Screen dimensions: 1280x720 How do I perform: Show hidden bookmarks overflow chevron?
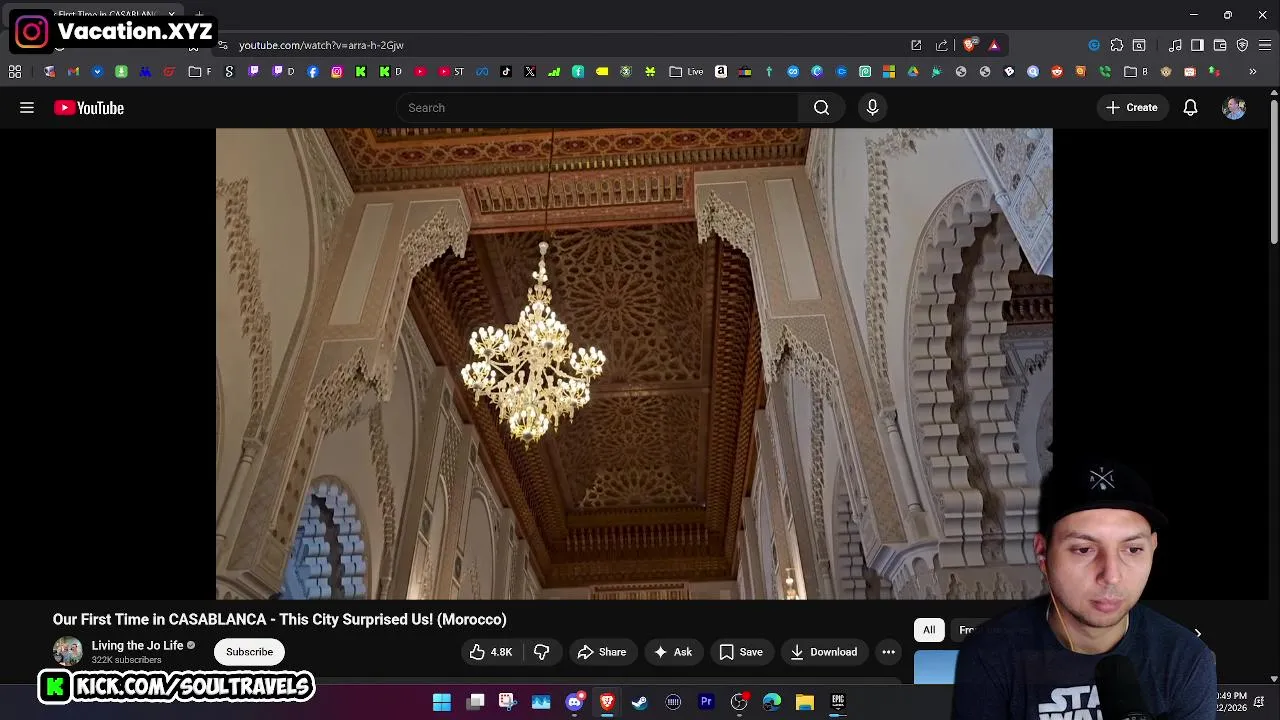(x=1253, y=72)
